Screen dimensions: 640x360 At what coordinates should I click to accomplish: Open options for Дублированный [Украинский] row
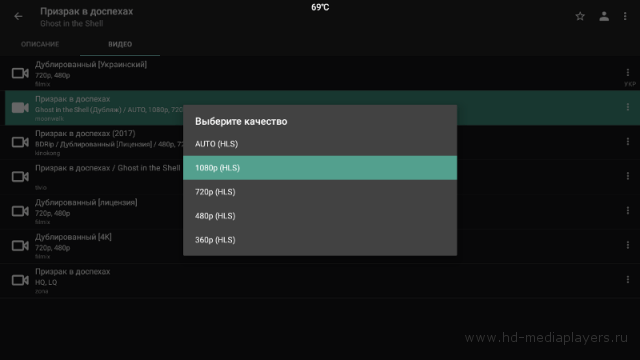628,73
